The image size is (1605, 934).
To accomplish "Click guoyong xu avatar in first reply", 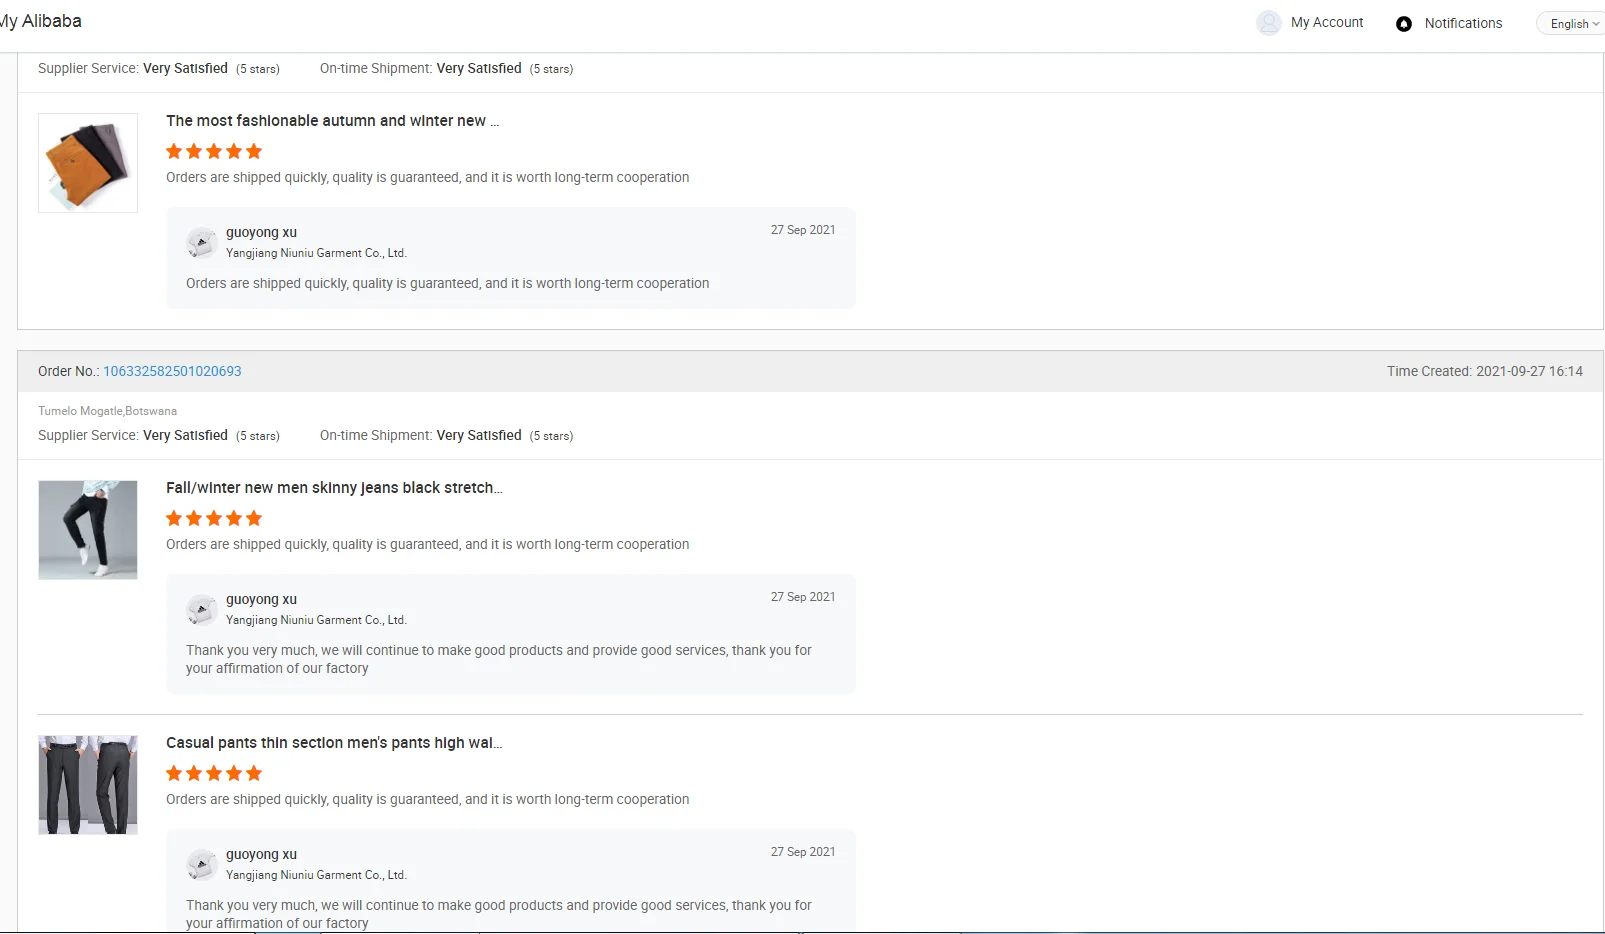I will pyautogui.click(x=202, y=242).
